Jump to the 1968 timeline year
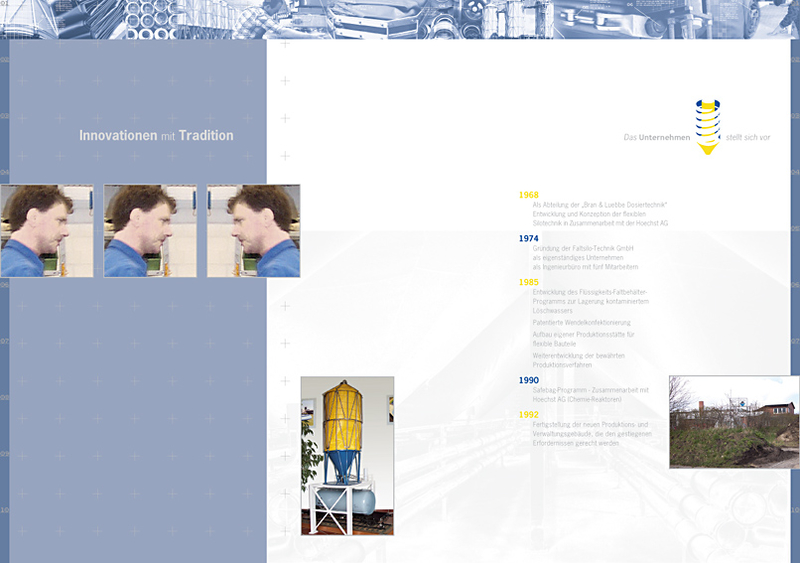The image size is (800, 563). pos(528,194)
